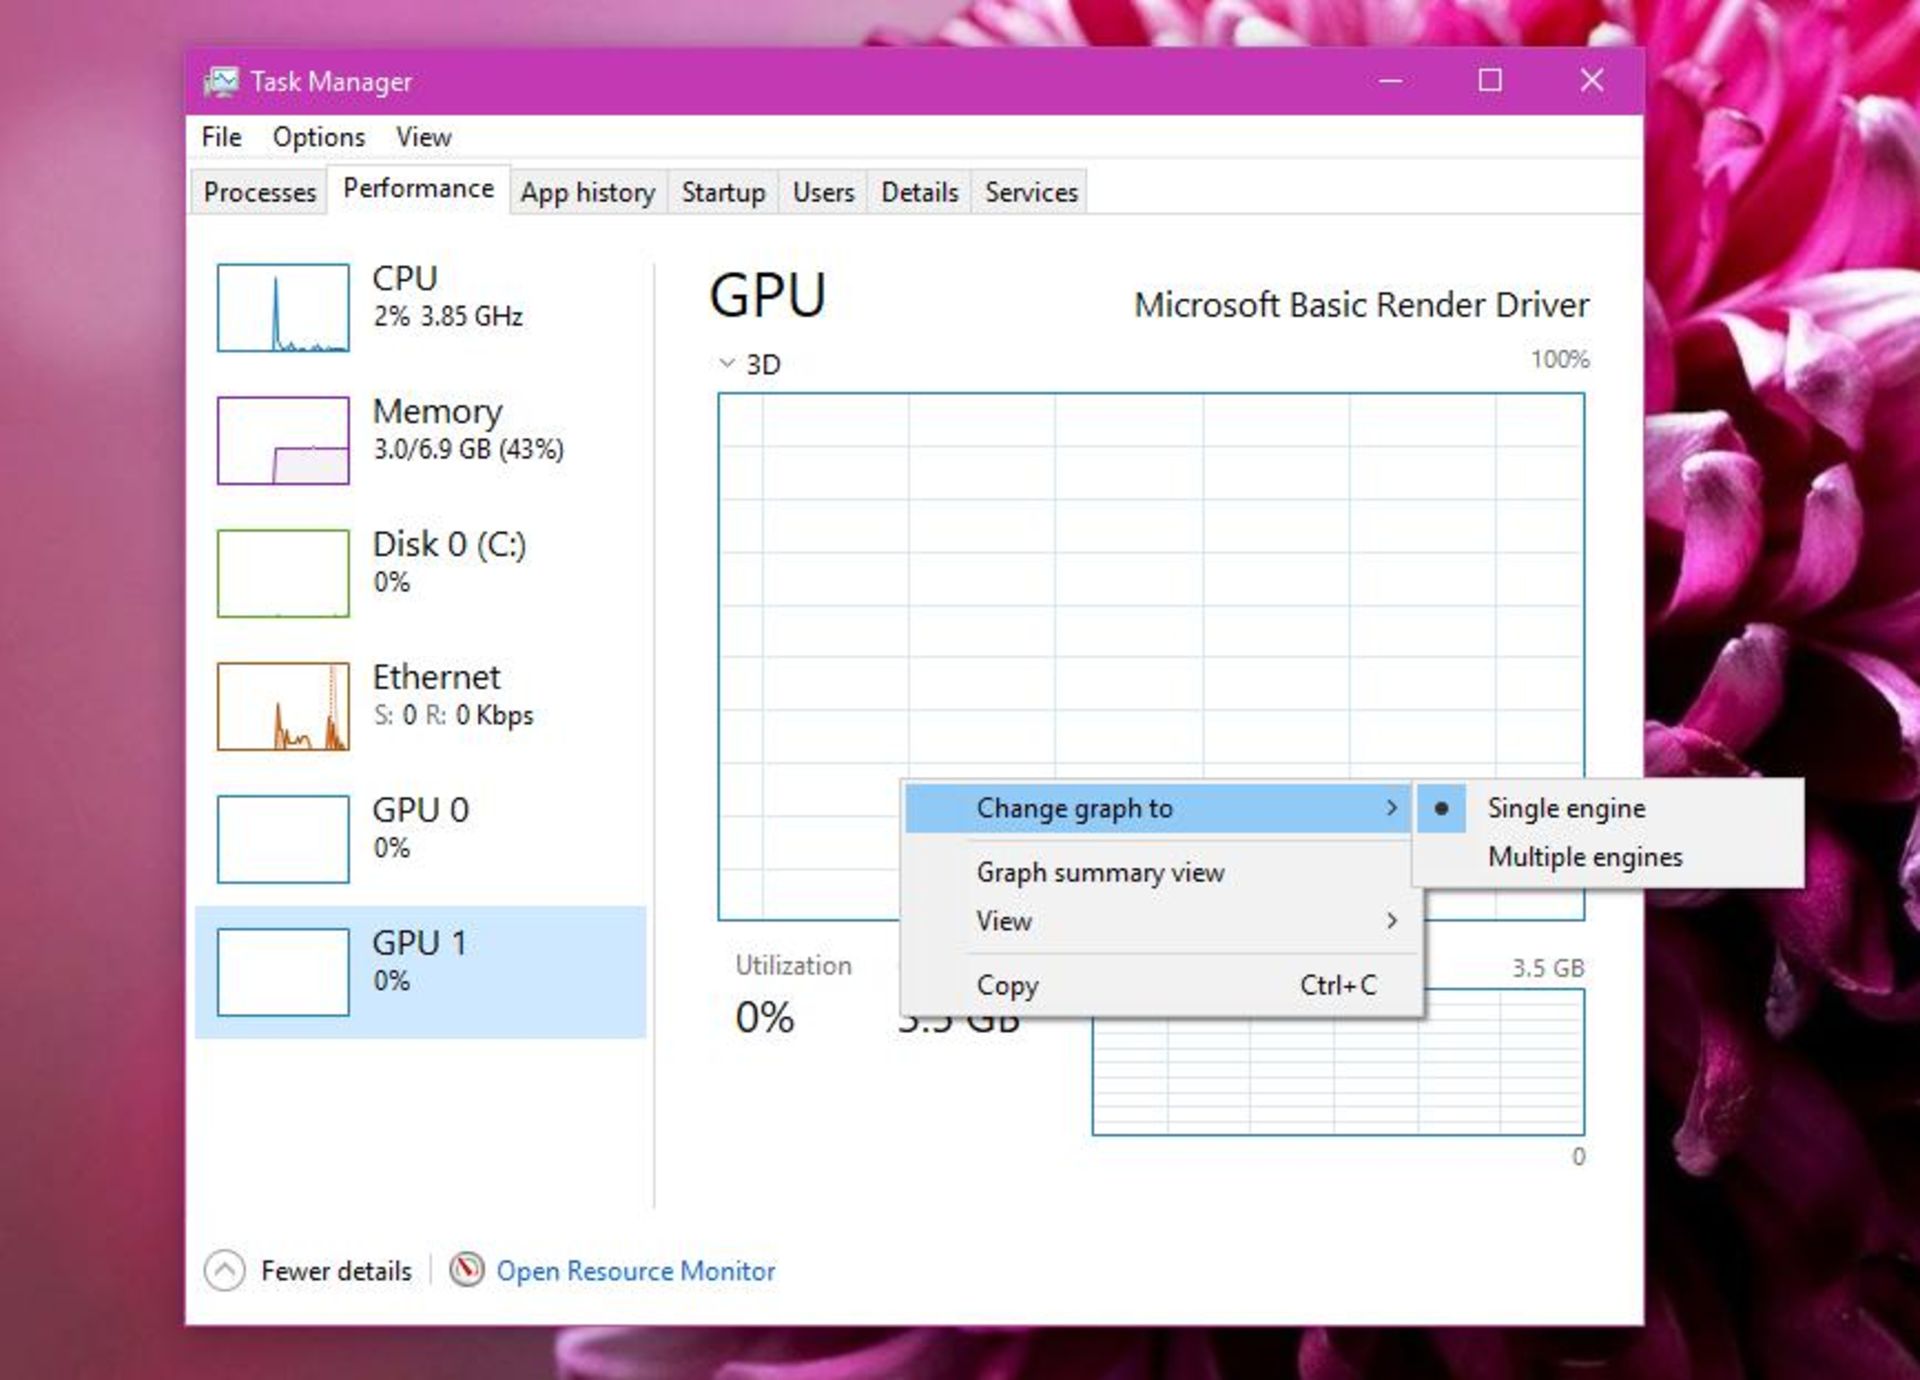
Task: Open the Options menu
Action: [x=318, y=137]
